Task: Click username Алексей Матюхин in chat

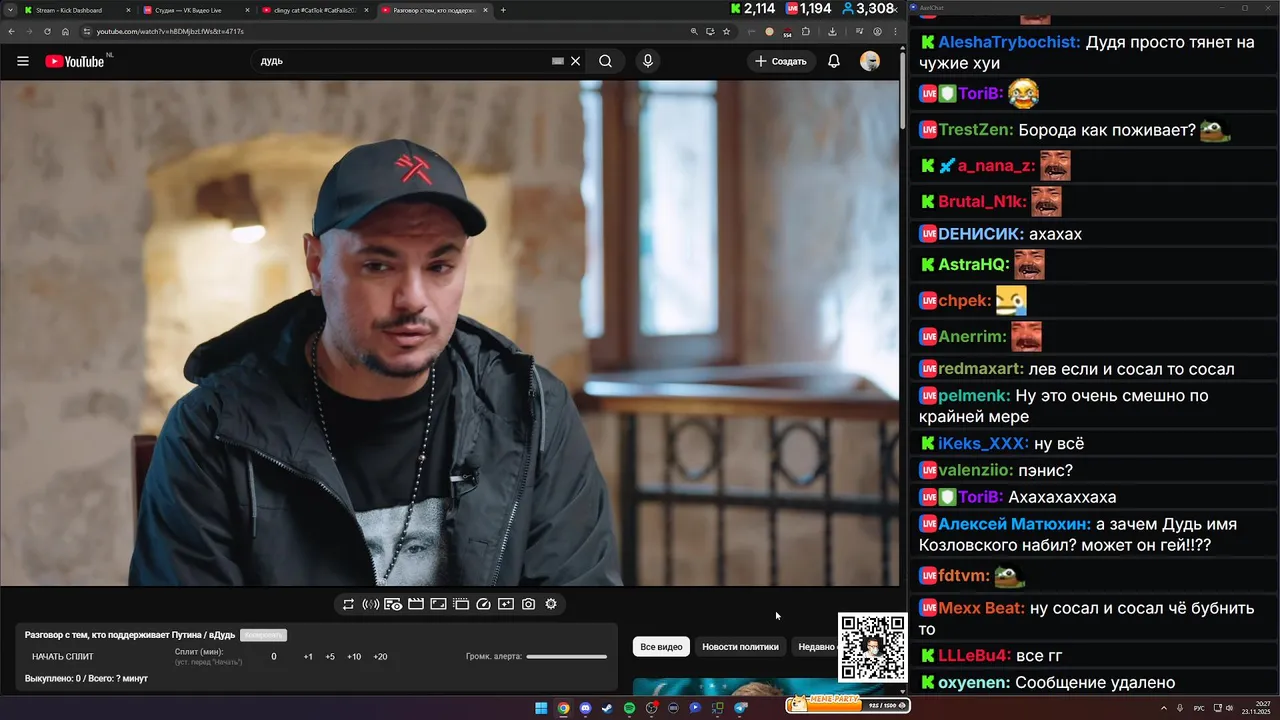Action: tap(1014, 524)
